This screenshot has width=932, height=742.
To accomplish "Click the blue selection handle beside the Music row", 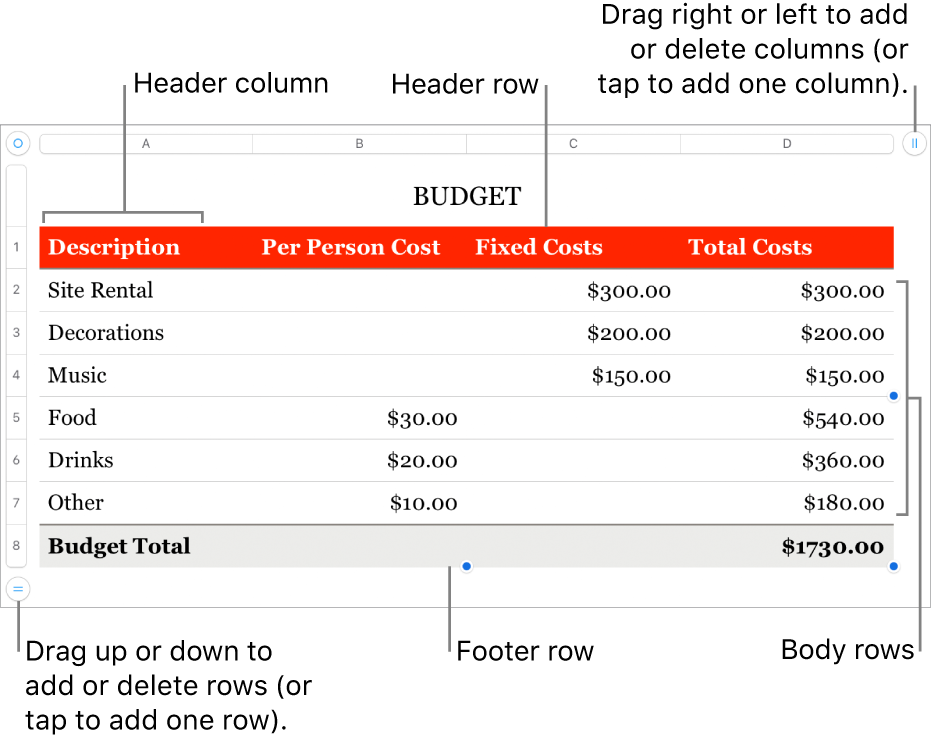I will [894, 396].
